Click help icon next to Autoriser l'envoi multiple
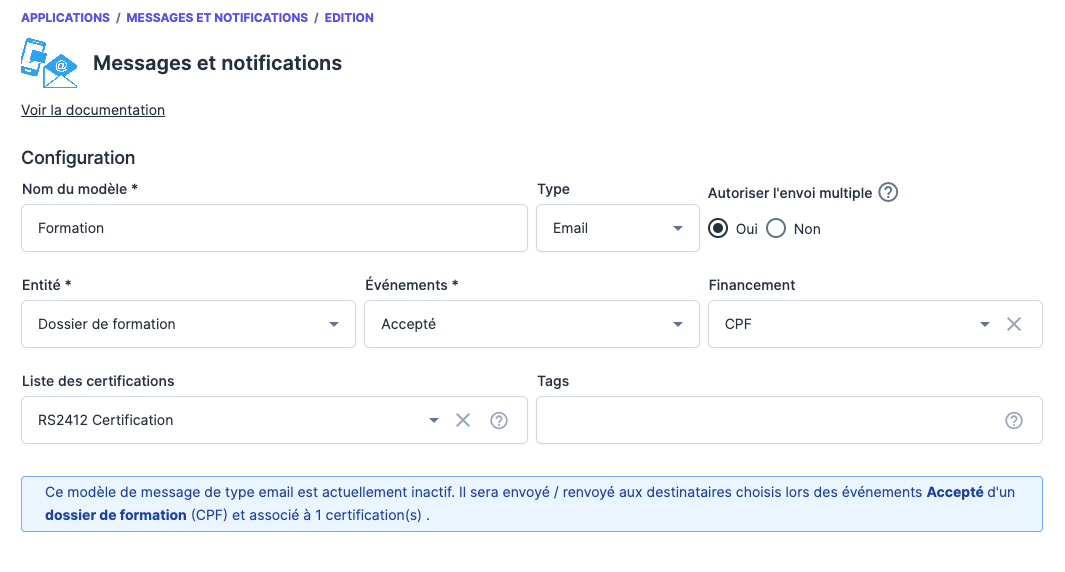Viewport: 1065px width, 572px height. click(887, 192)
